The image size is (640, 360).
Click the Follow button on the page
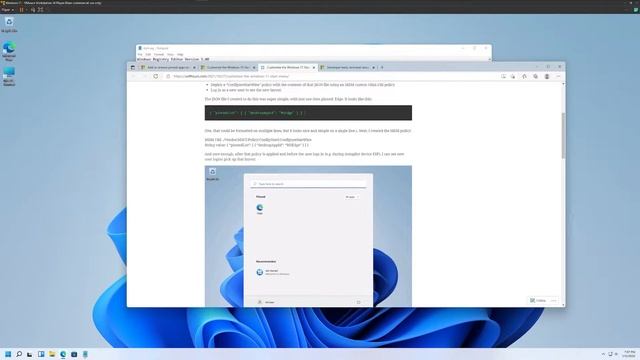(539, 300)
